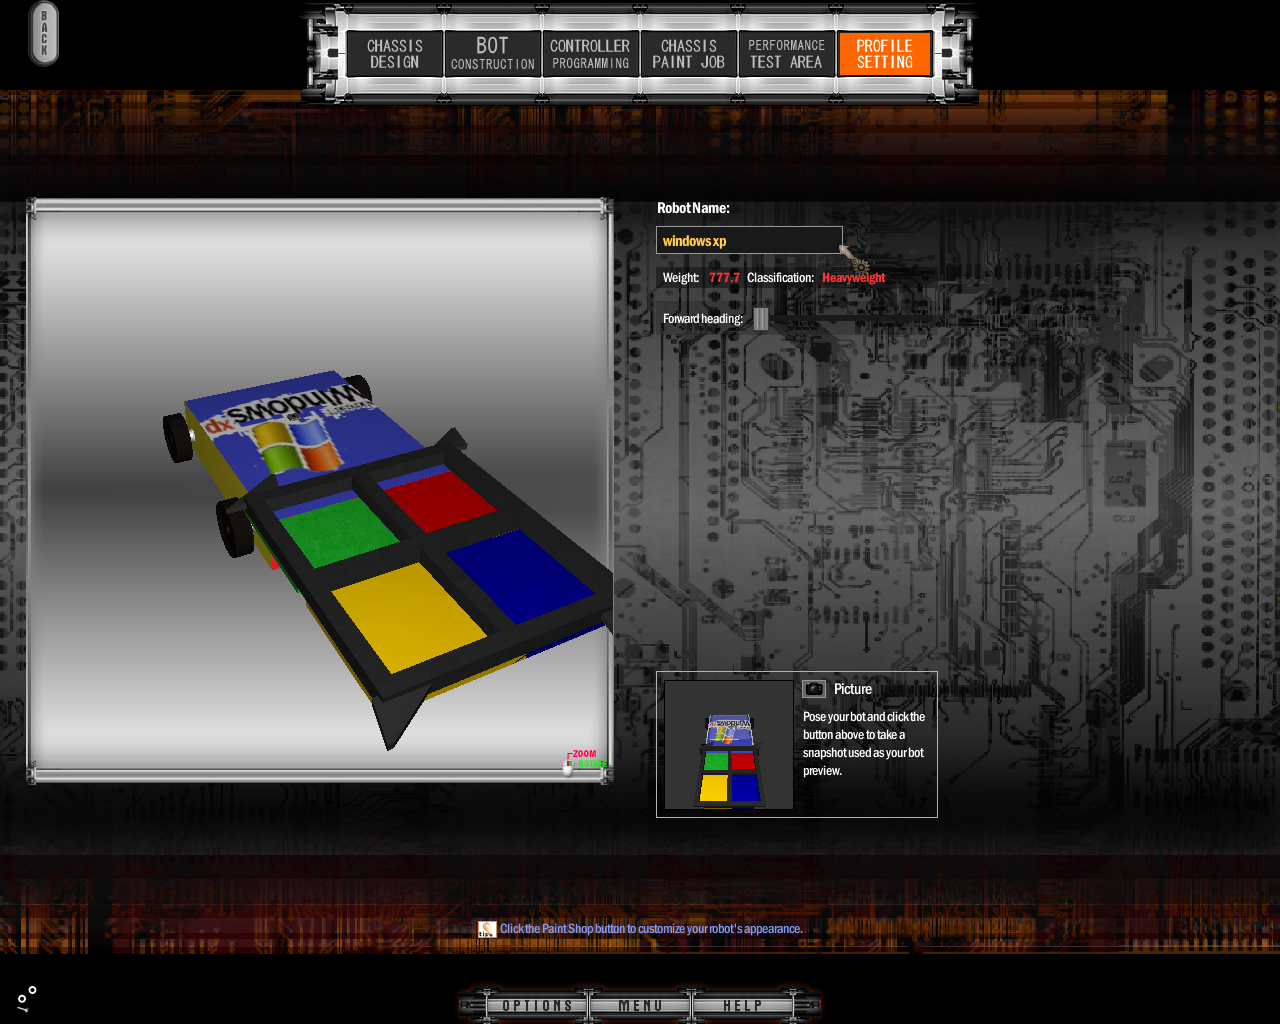Image resolution: width=1280 pixels, height=1024 pixels.
Task: Click the bot preview picture thumbnail
Action: [729, 745]
